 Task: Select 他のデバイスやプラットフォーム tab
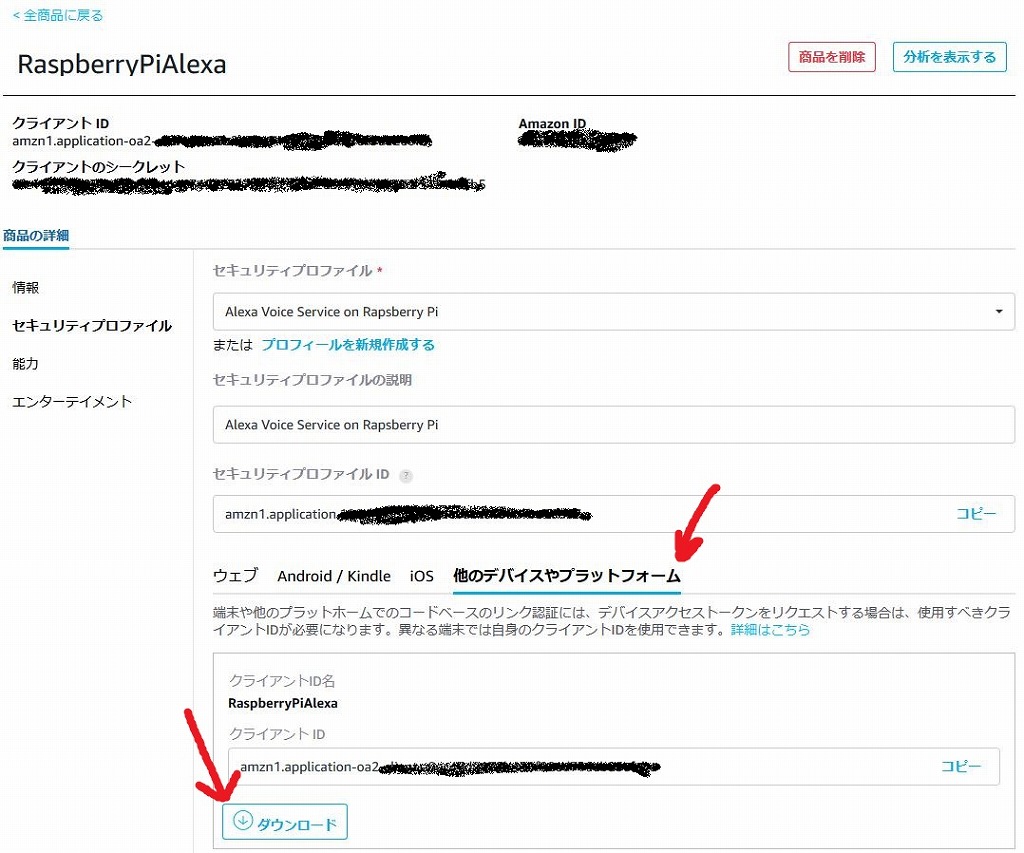pyautogui.click(x=567, y=575)
